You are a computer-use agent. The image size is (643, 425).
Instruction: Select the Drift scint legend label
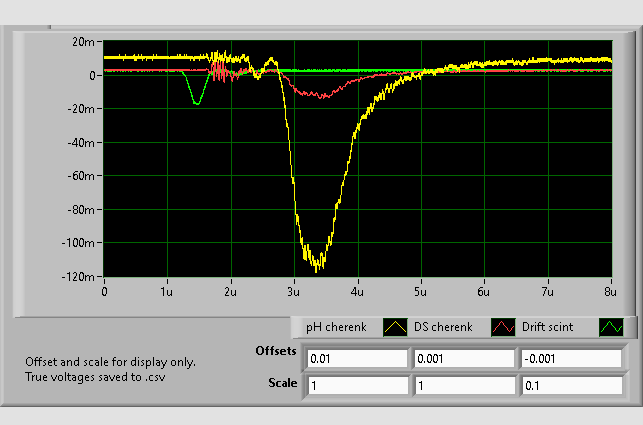pyautogui.click(x=549, y=327)
